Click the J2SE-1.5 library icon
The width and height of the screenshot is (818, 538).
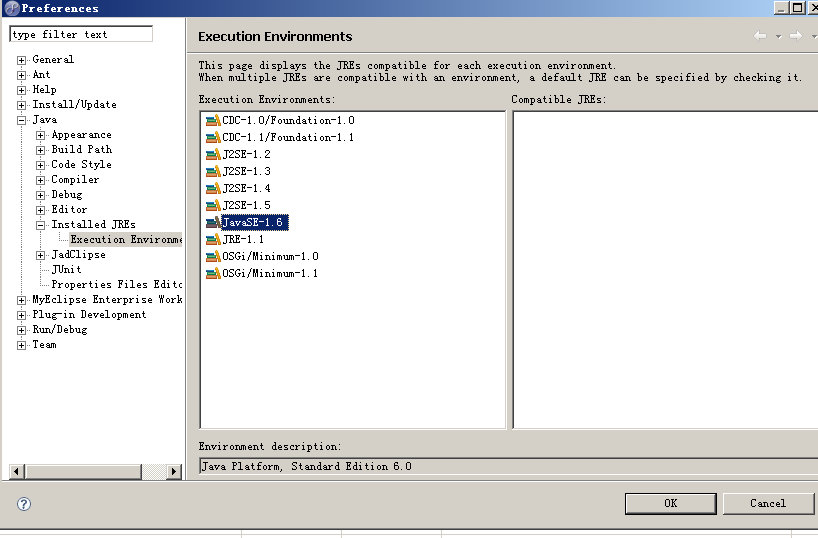(x=212, y=205)
